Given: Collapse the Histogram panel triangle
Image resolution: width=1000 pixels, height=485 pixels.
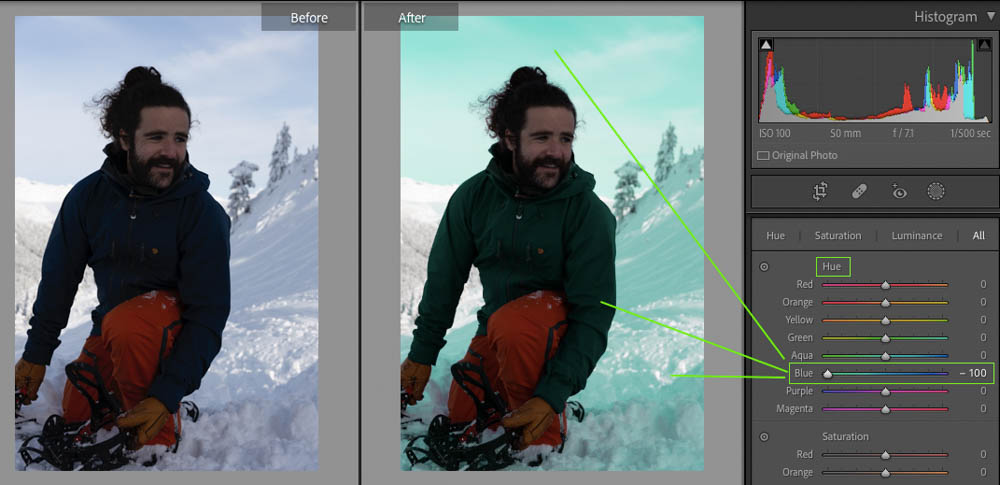Looking at the screenshot, I should 990,17.
